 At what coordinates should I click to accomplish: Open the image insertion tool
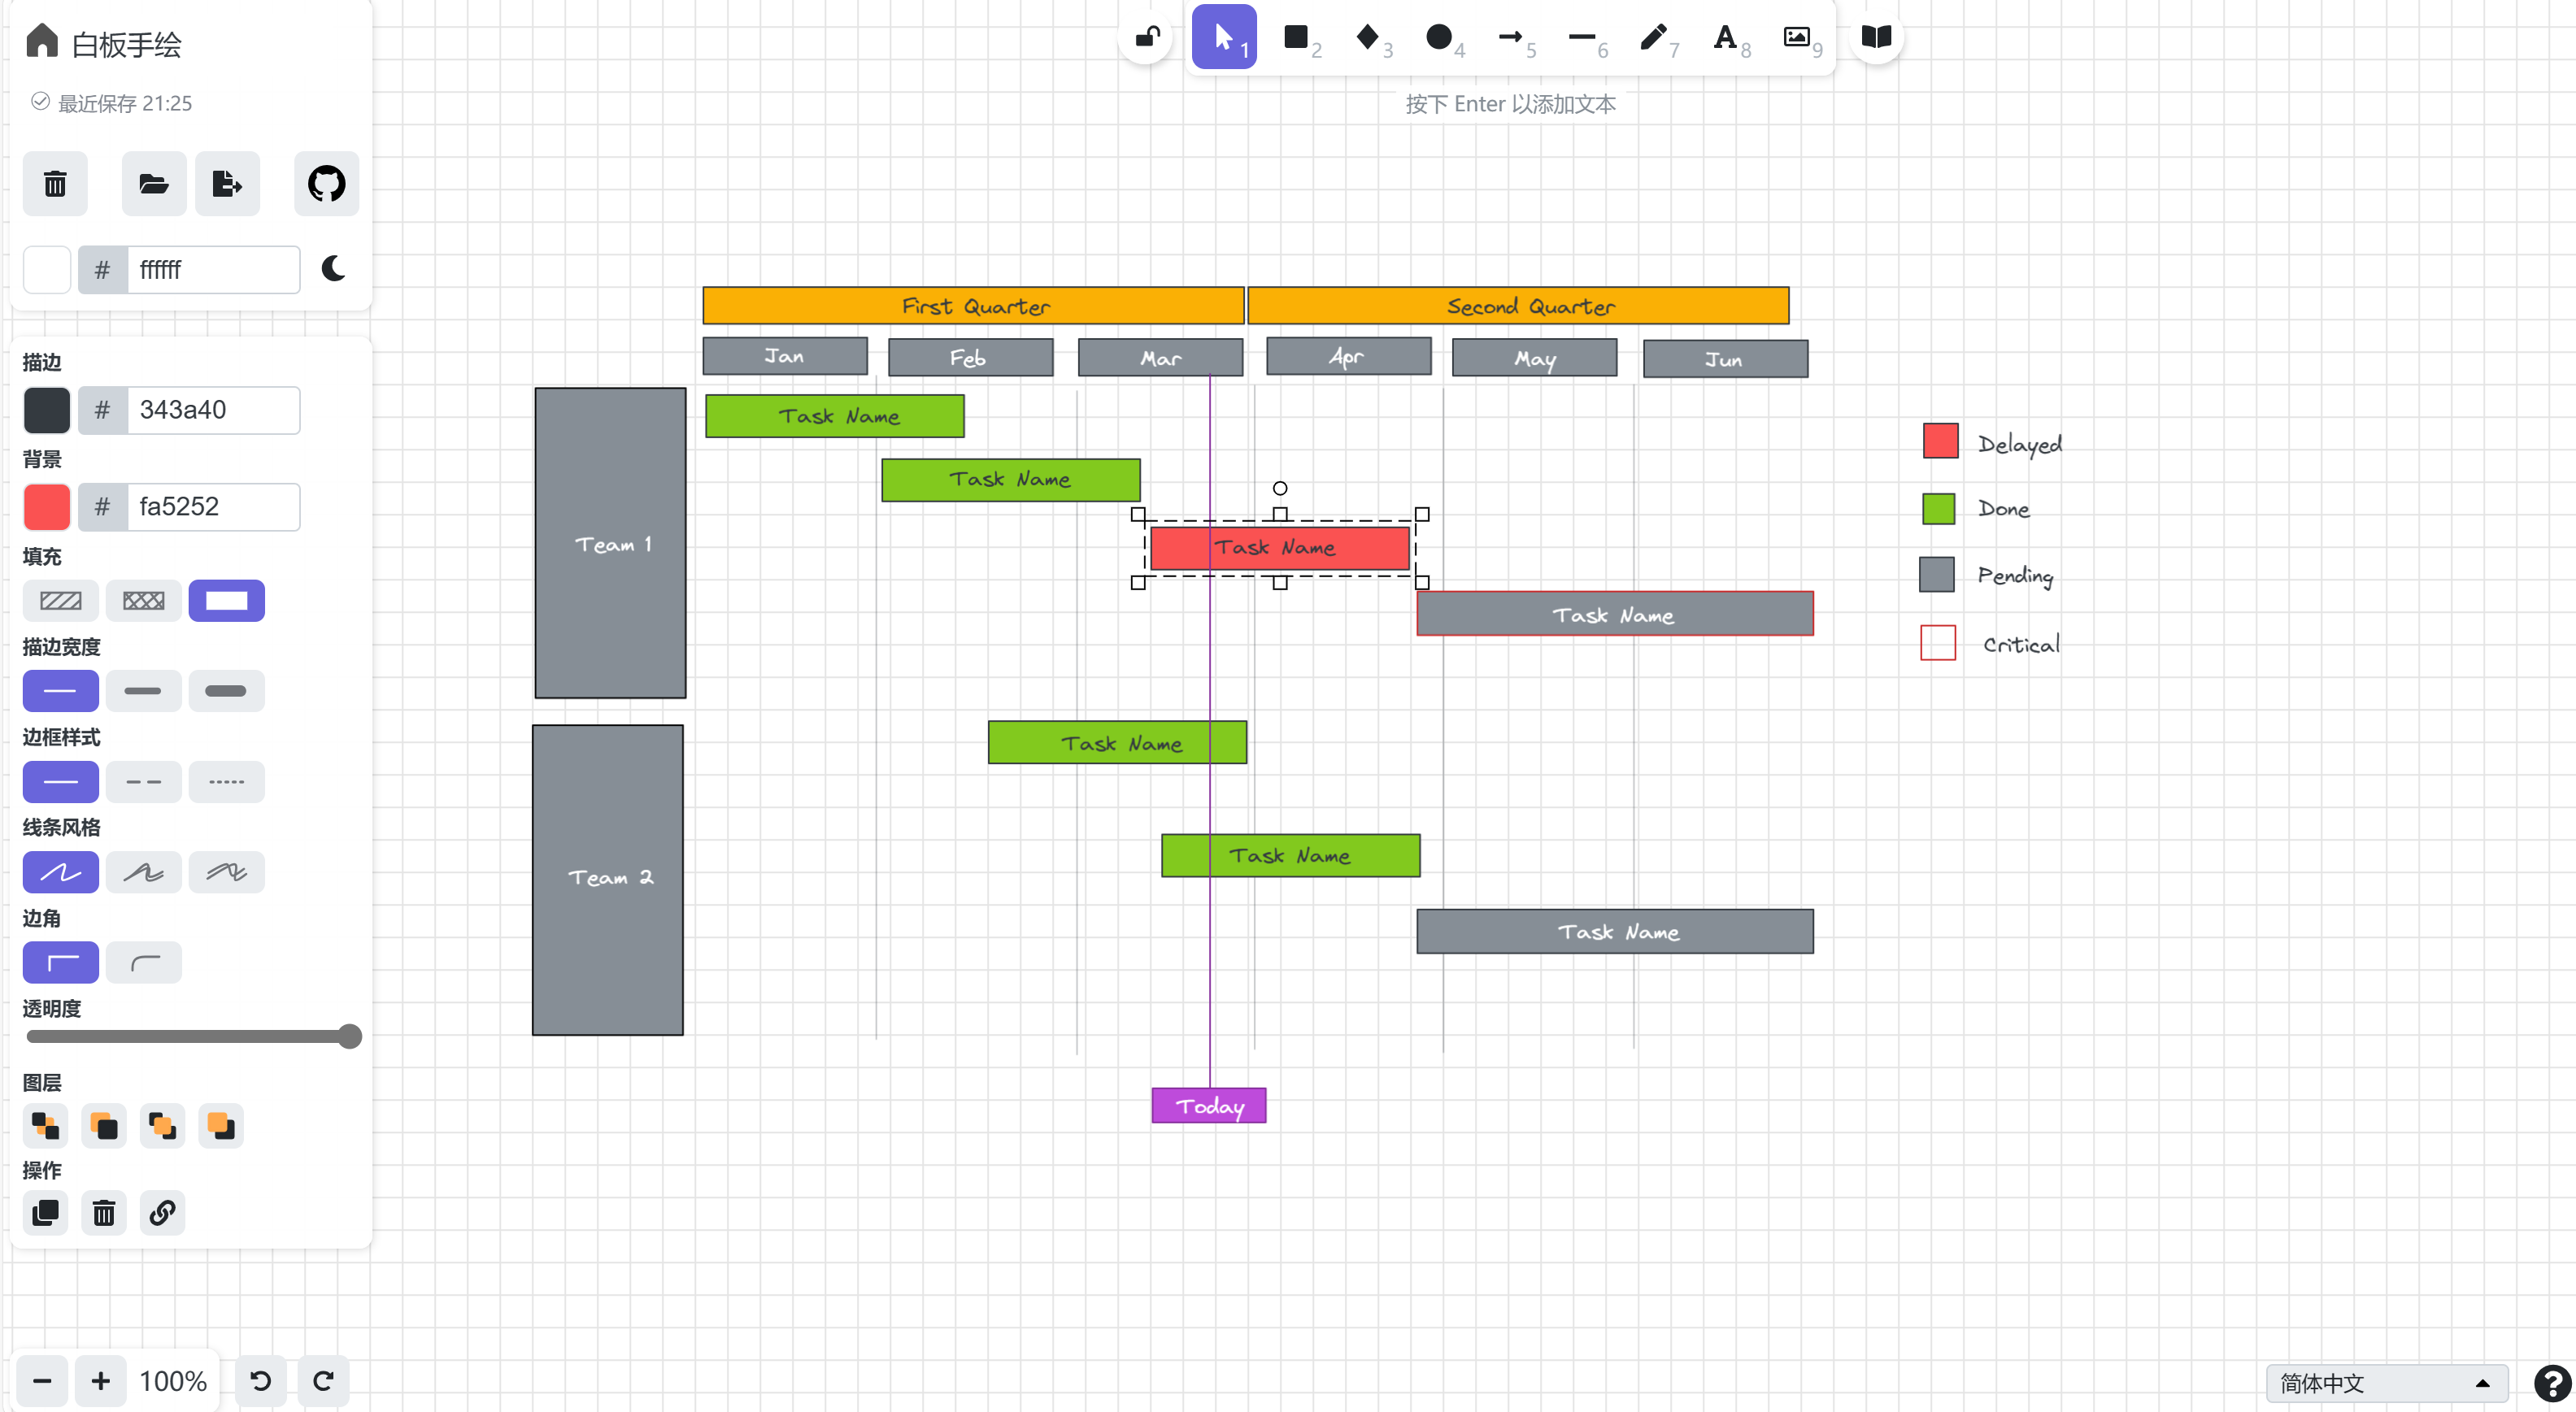(1797, 38)
